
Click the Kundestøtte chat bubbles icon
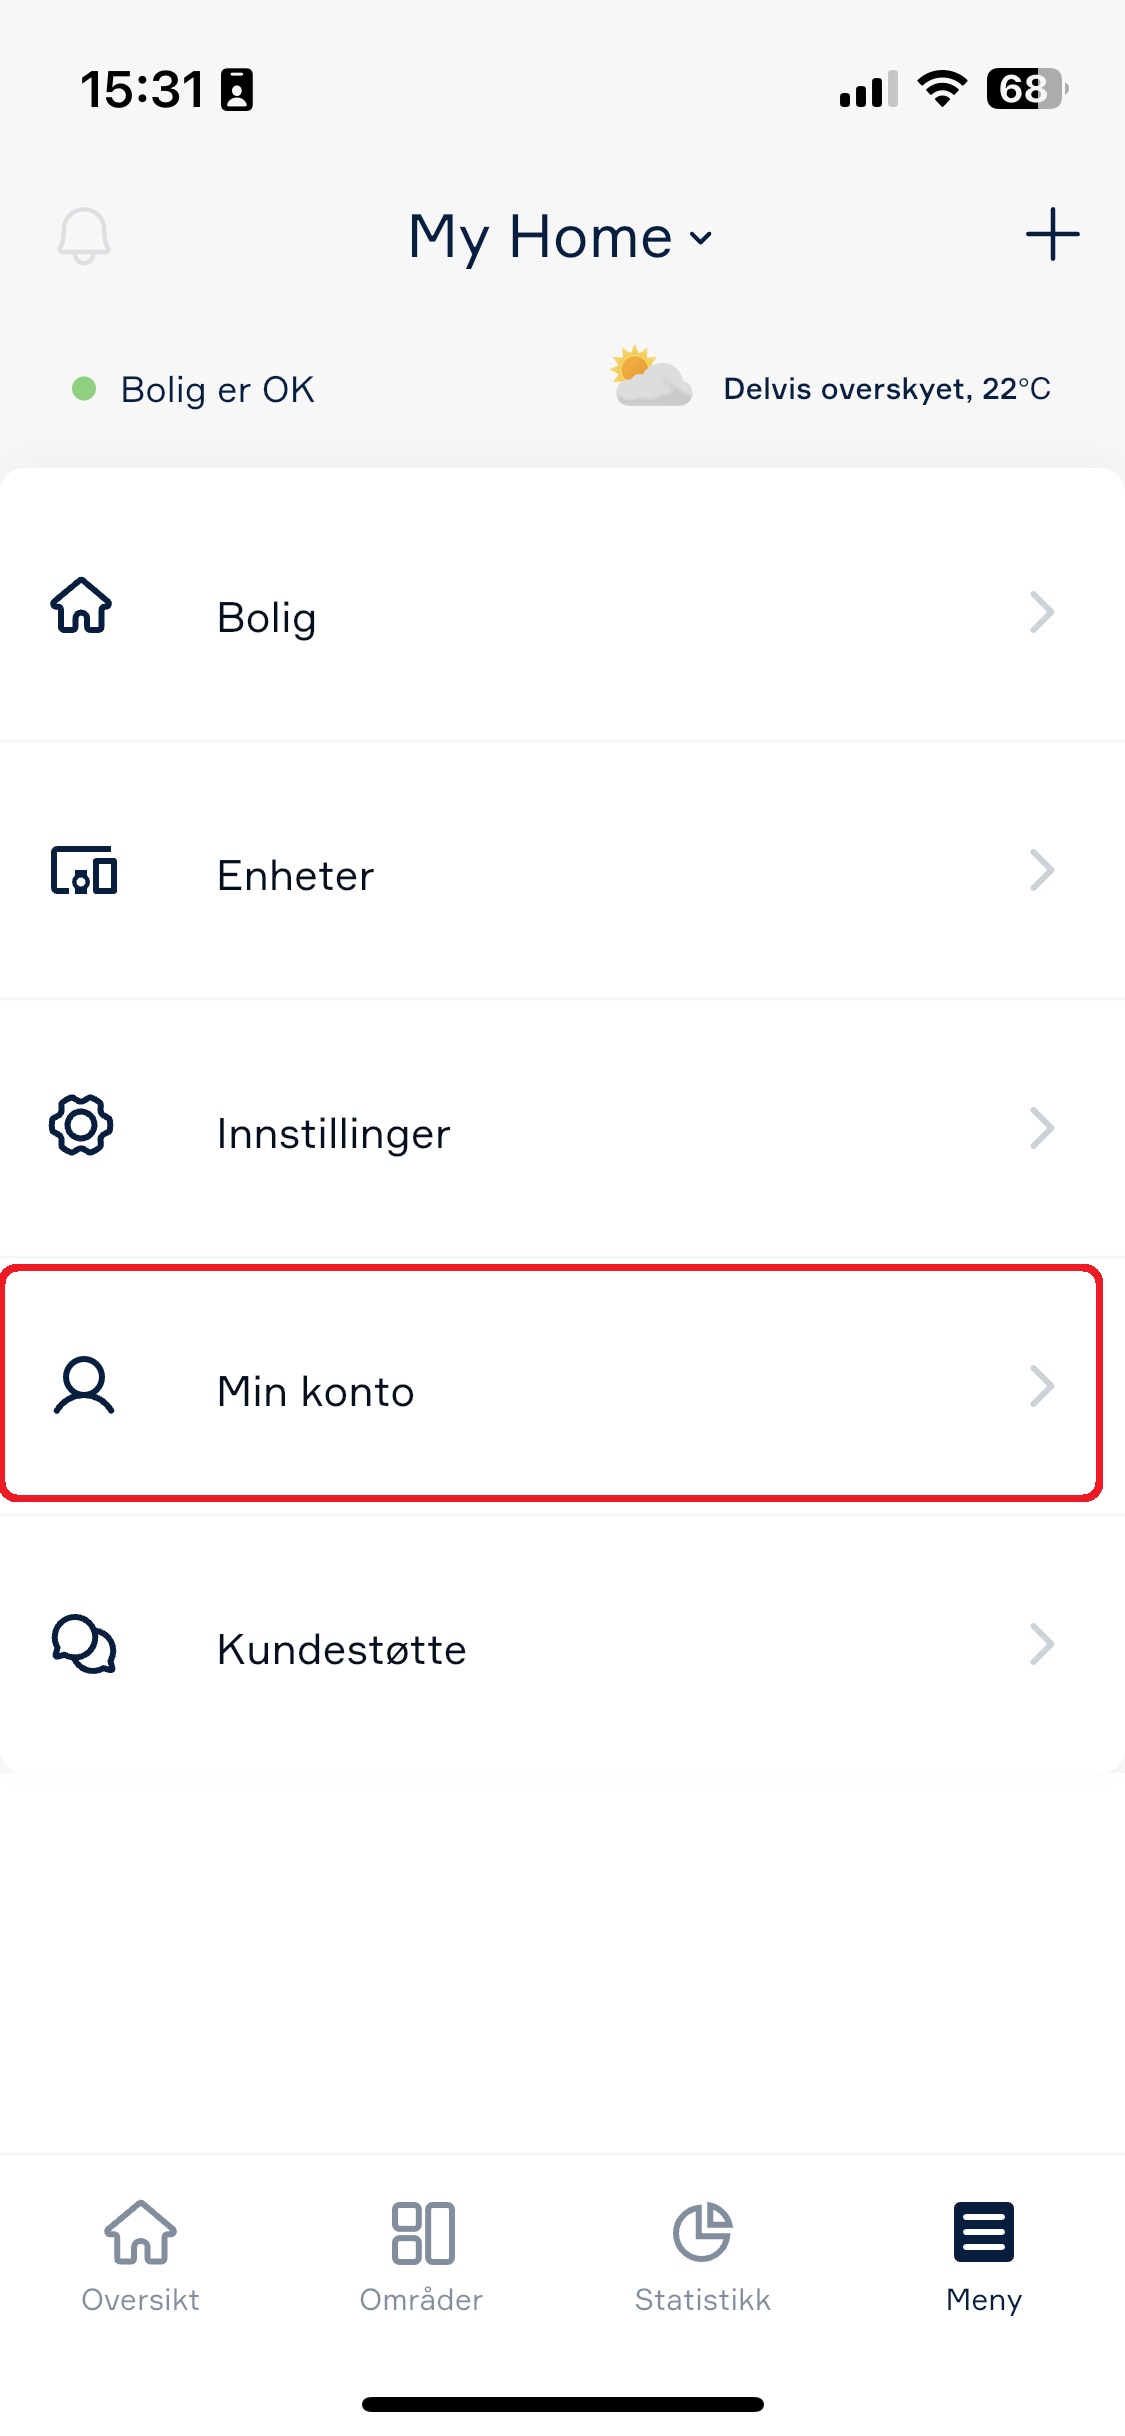pos(84,1643)
